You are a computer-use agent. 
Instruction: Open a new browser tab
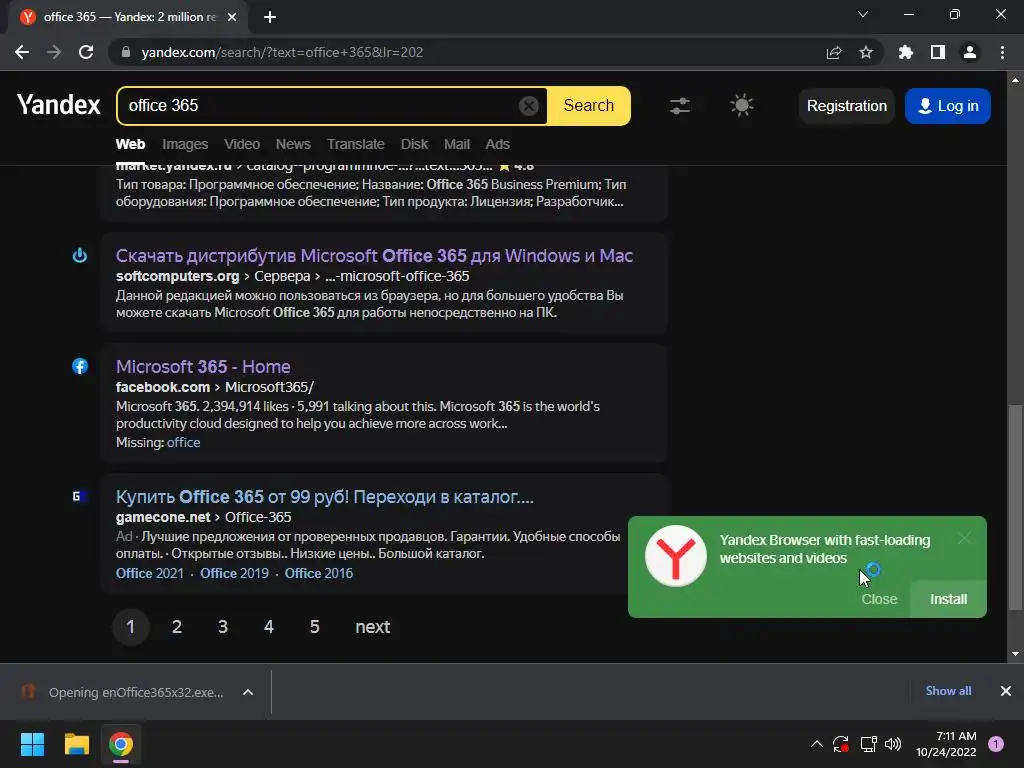tap(270, 17)
